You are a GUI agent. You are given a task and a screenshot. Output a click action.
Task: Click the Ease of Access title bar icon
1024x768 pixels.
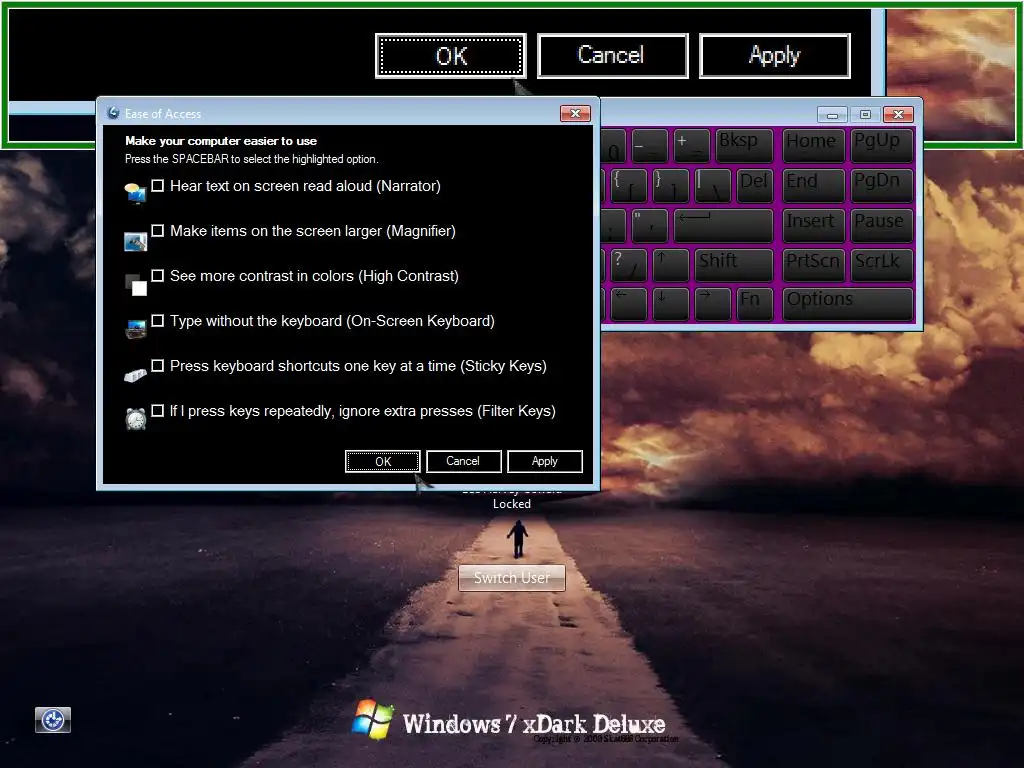[113, 113]
